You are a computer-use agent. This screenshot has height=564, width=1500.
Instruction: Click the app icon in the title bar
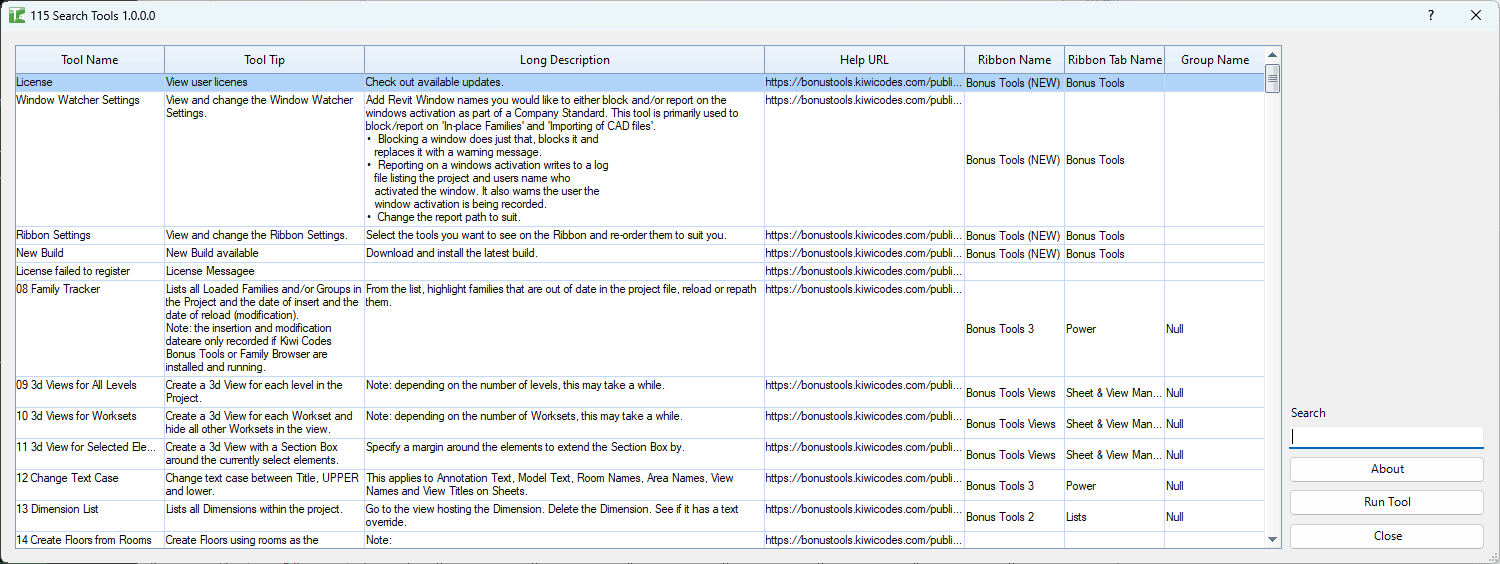click(x=17, y=16)
